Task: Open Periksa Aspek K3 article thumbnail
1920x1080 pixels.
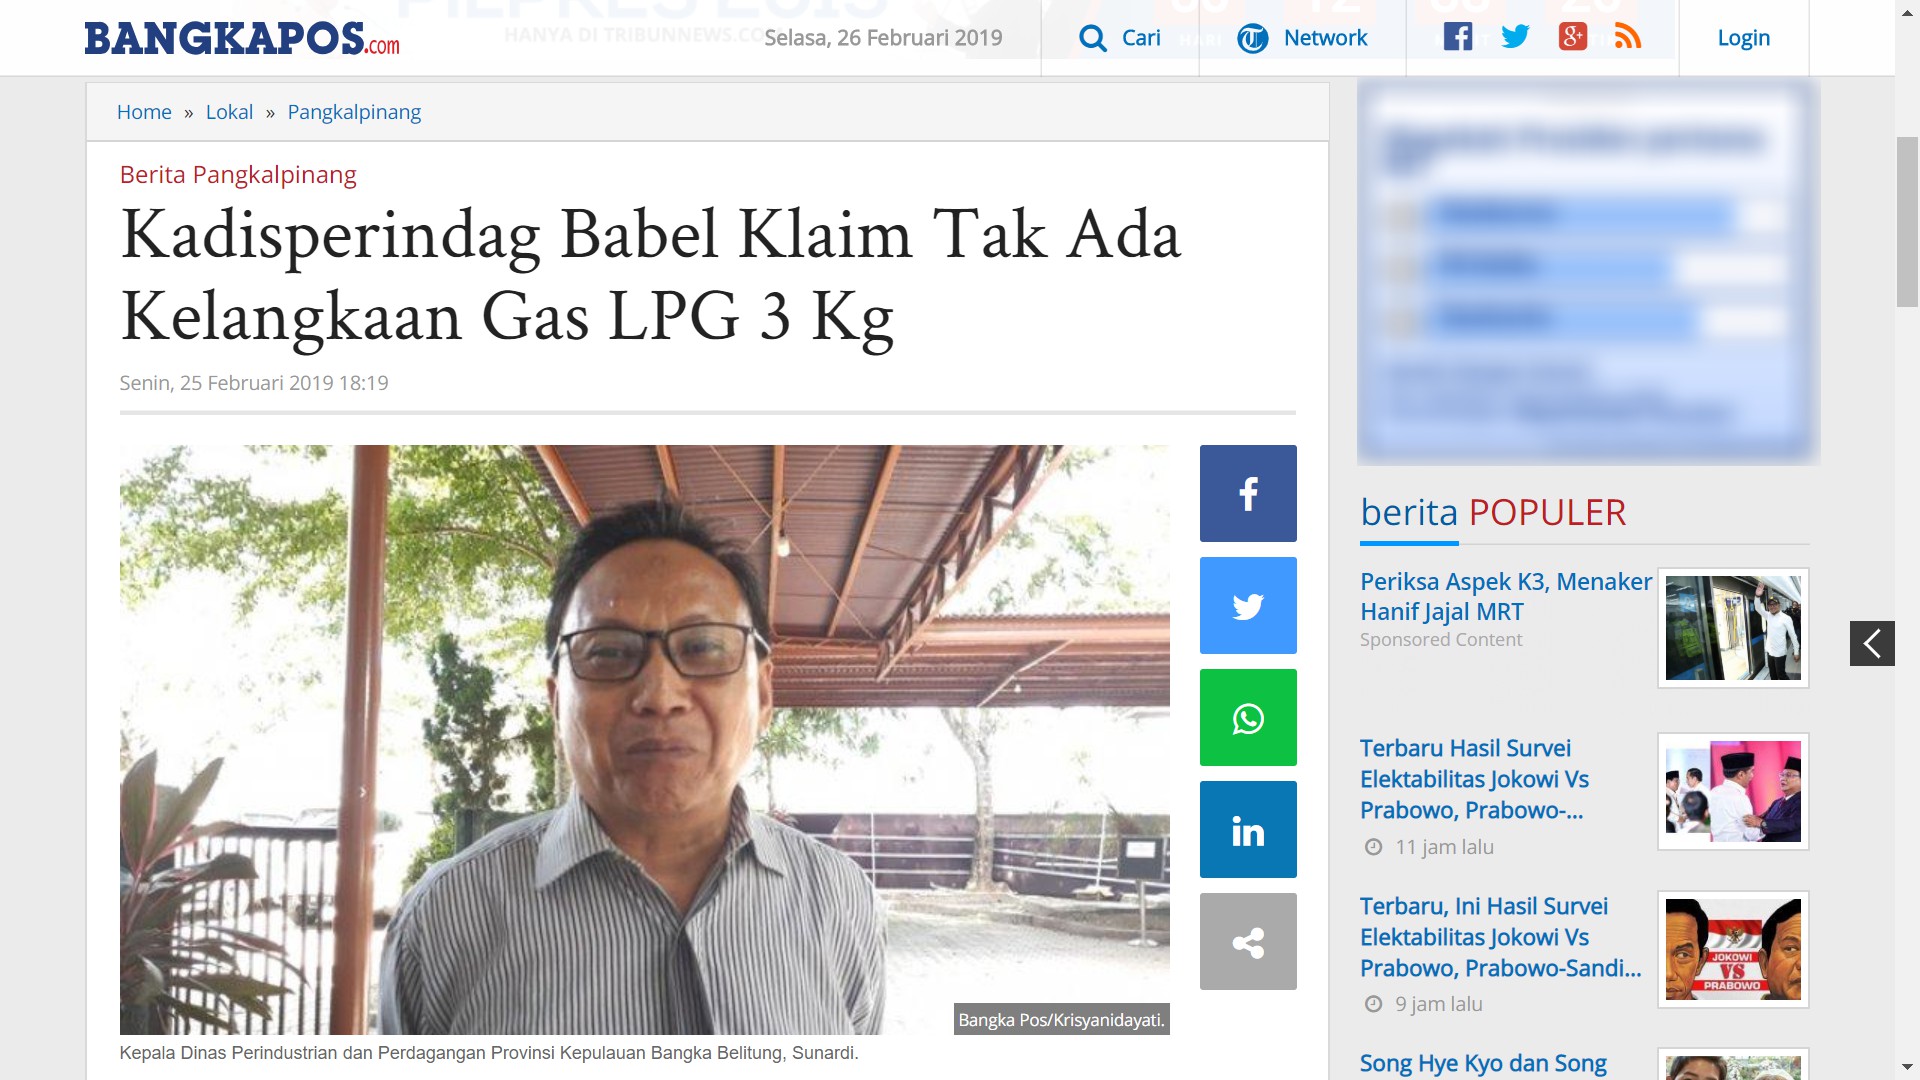Action: coord(1733,628)
